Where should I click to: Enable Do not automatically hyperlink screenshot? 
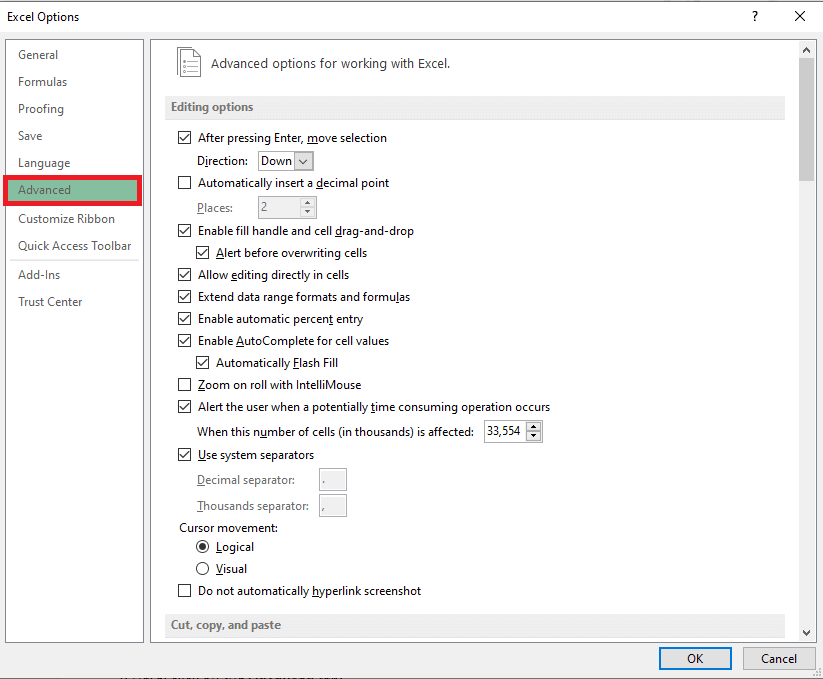coord(184,591)
